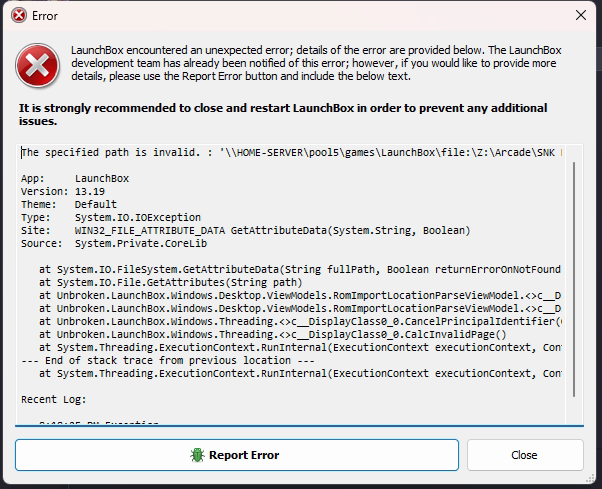Click the resize grip at dialog corner
Screen dimensions: 602x489
click(590, 478)
